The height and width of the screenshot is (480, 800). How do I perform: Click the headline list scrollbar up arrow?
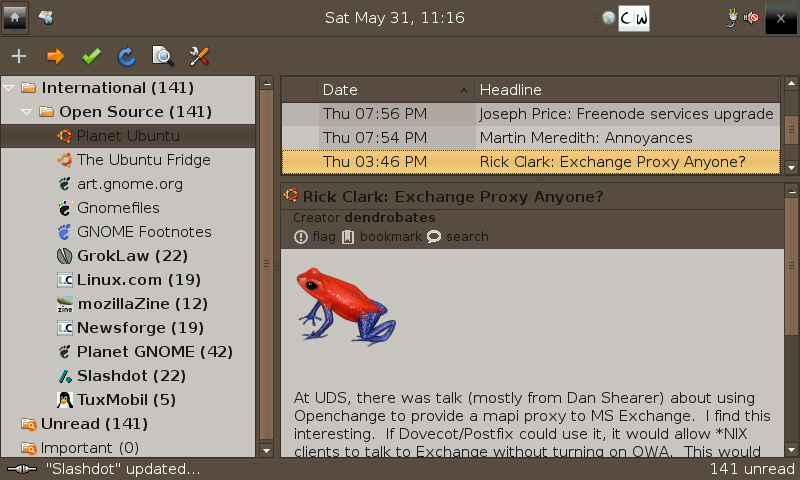[791, 83]
